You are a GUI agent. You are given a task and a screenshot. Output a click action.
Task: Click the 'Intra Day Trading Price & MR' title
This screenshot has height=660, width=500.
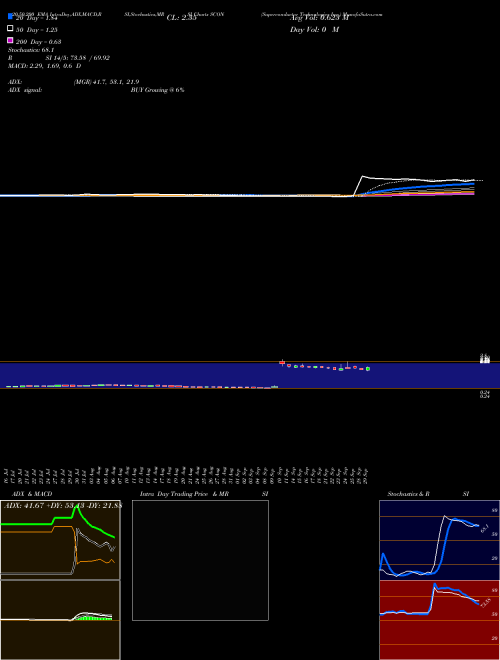click(x=184, y=494)
